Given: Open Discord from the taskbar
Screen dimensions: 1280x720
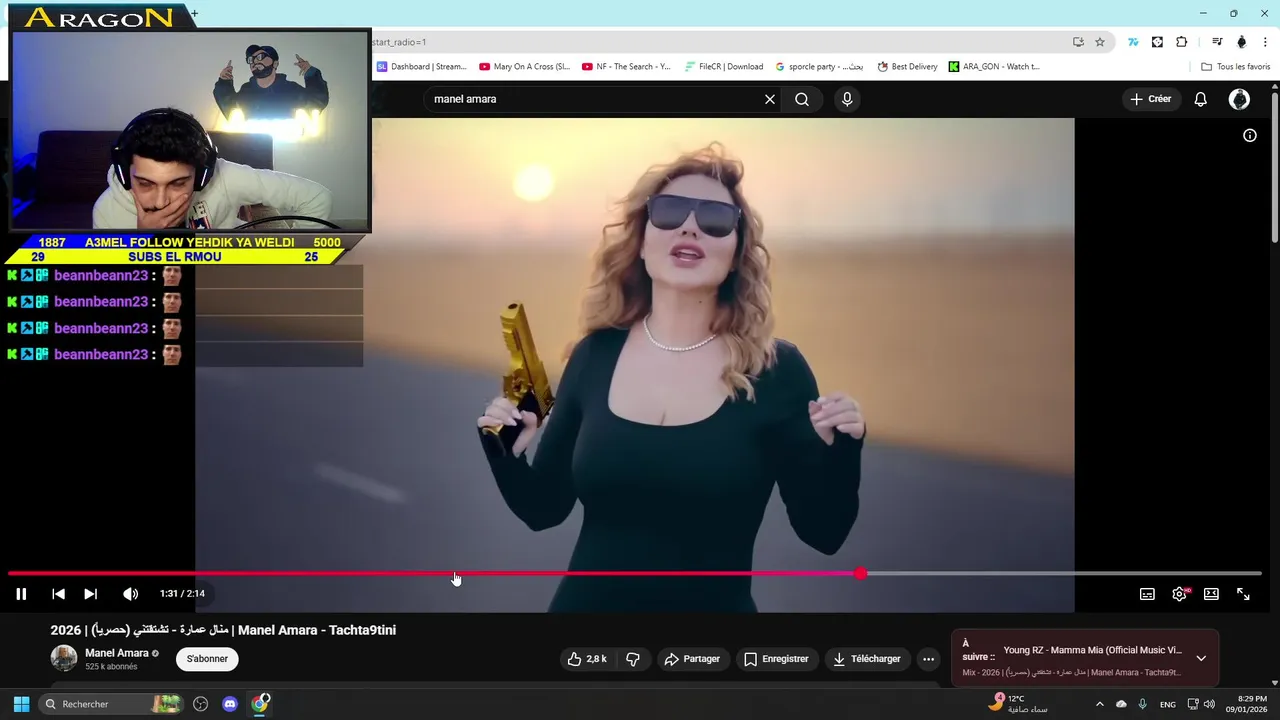Looking at the screenshot, I should pos(230,704).
